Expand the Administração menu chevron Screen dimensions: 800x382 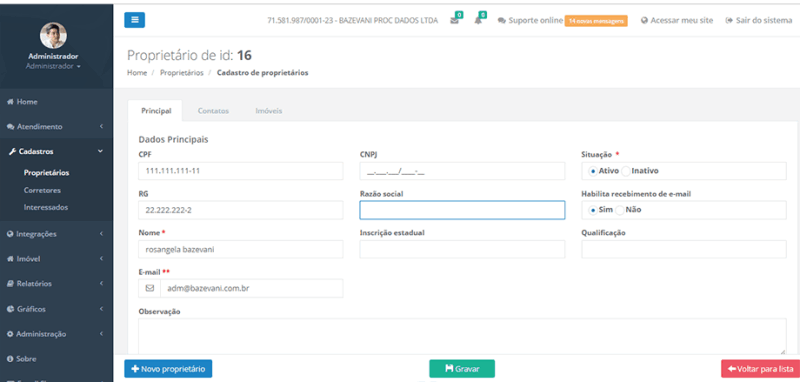click(102, 334)
